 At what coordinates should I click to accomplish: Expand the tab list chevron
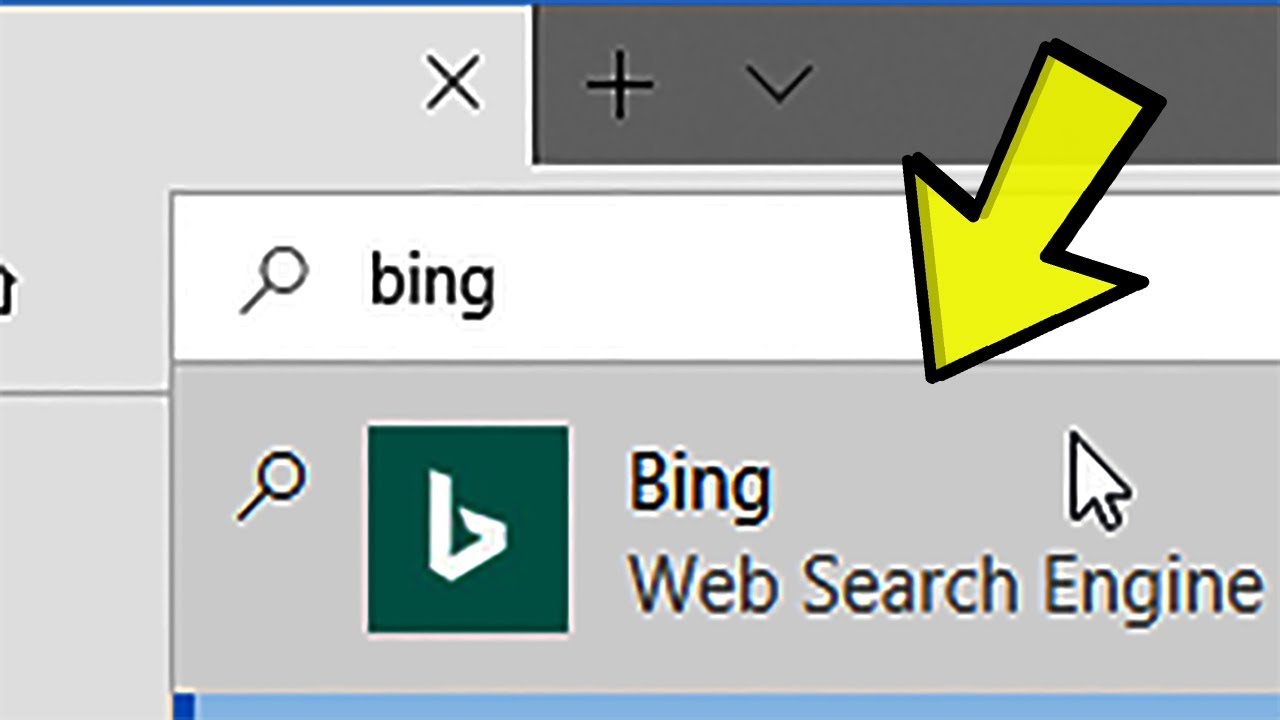click(x=779, y=85)
